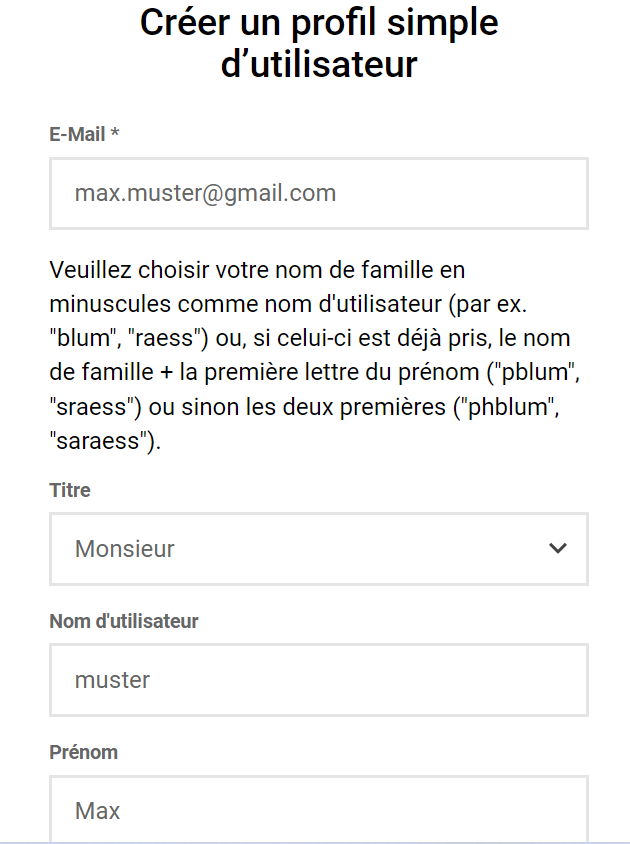630x844 pixels.
Task: Click the Titre label above the dropdown
Action: click(x=70, y=490)
